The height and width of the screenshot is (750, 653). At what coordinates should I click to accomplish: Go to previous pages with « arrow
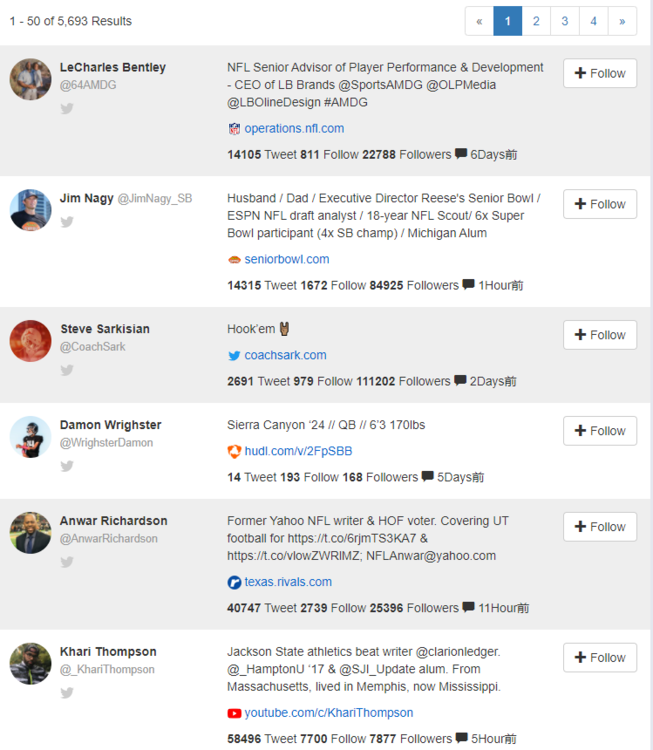click(479, 21)
